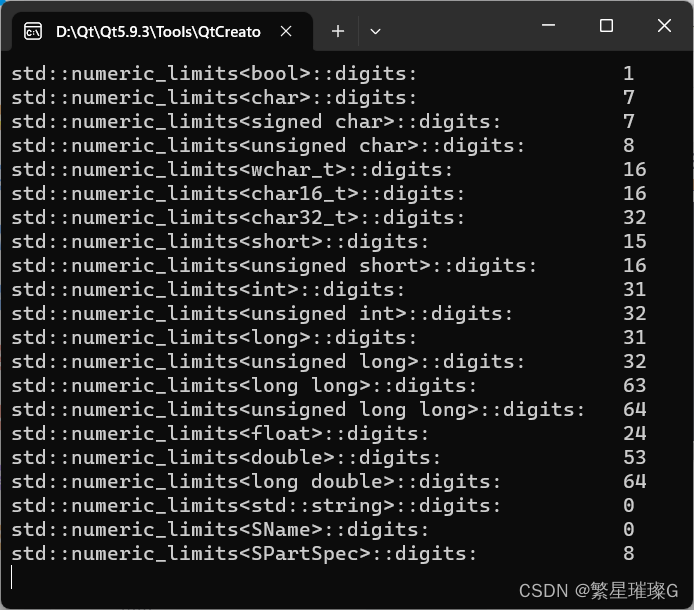Screen dimensions: 694x610
Task: Close the QtCreator terminal tab
Action: click(286, 31)
